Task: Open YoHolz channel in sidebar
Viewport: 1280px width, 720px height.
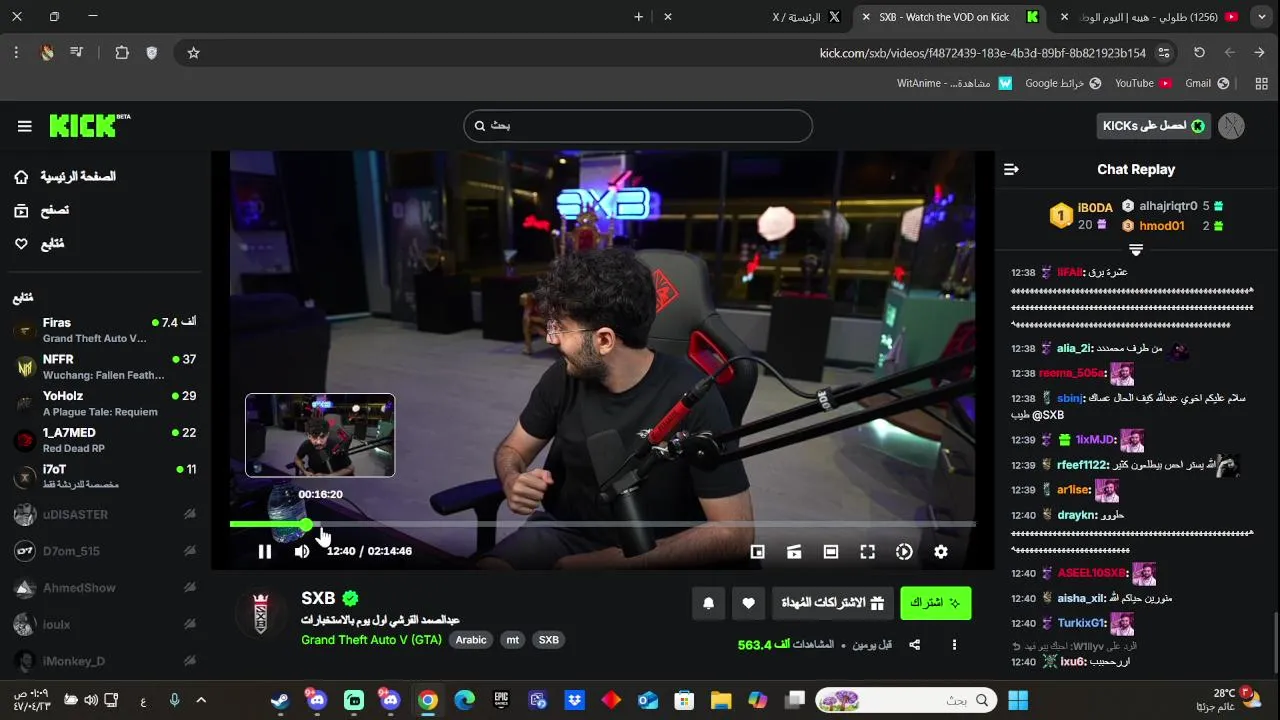Action: [x=105, y=404]
